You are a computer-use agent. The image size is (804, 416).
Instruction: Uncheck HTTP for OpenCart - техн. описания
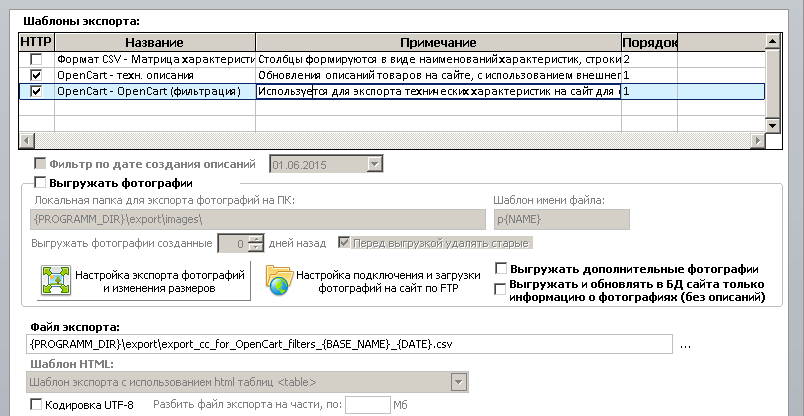pyautogui.click(x=36, y=75)
